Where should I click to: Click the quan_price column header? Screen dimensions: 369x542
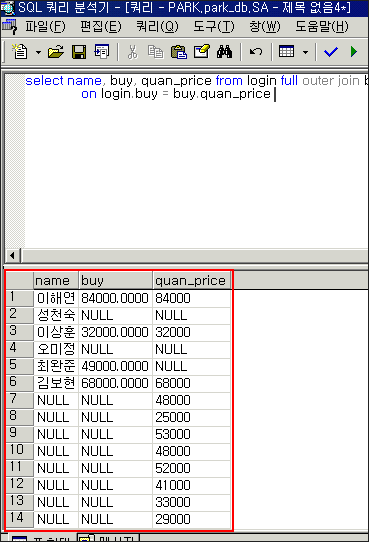(x=192, y=281)
